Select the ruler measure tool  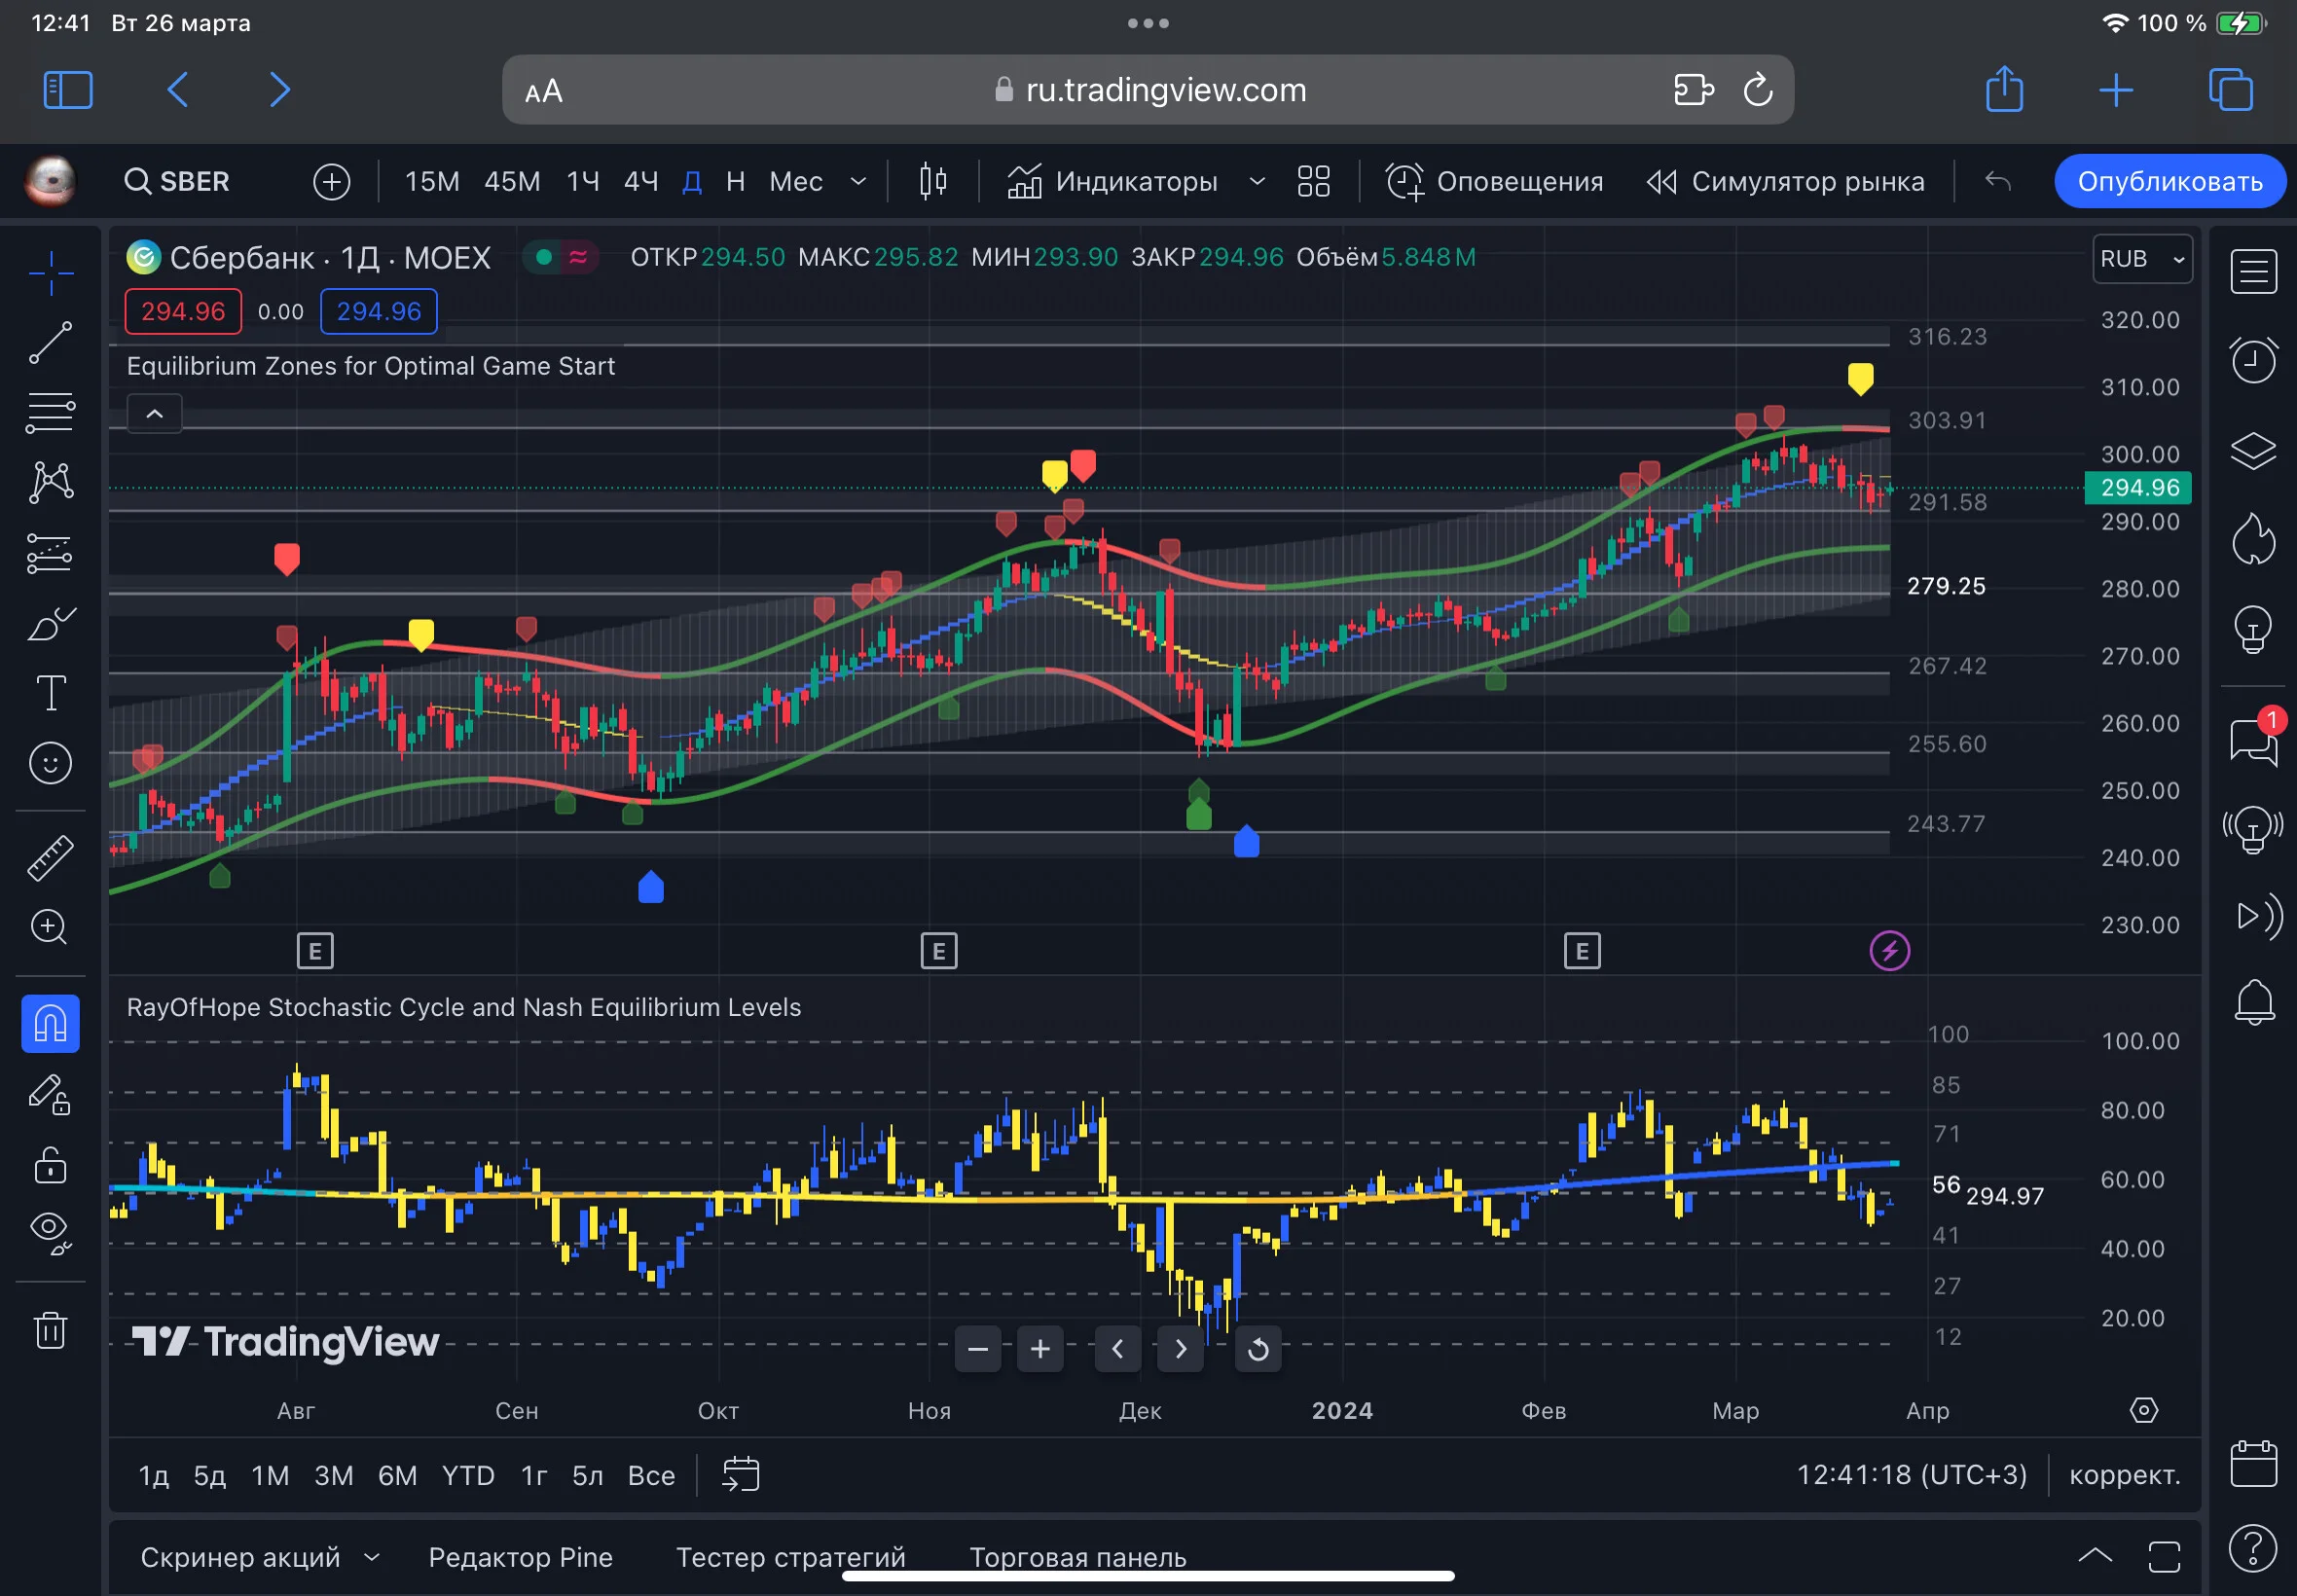point(50,857)
